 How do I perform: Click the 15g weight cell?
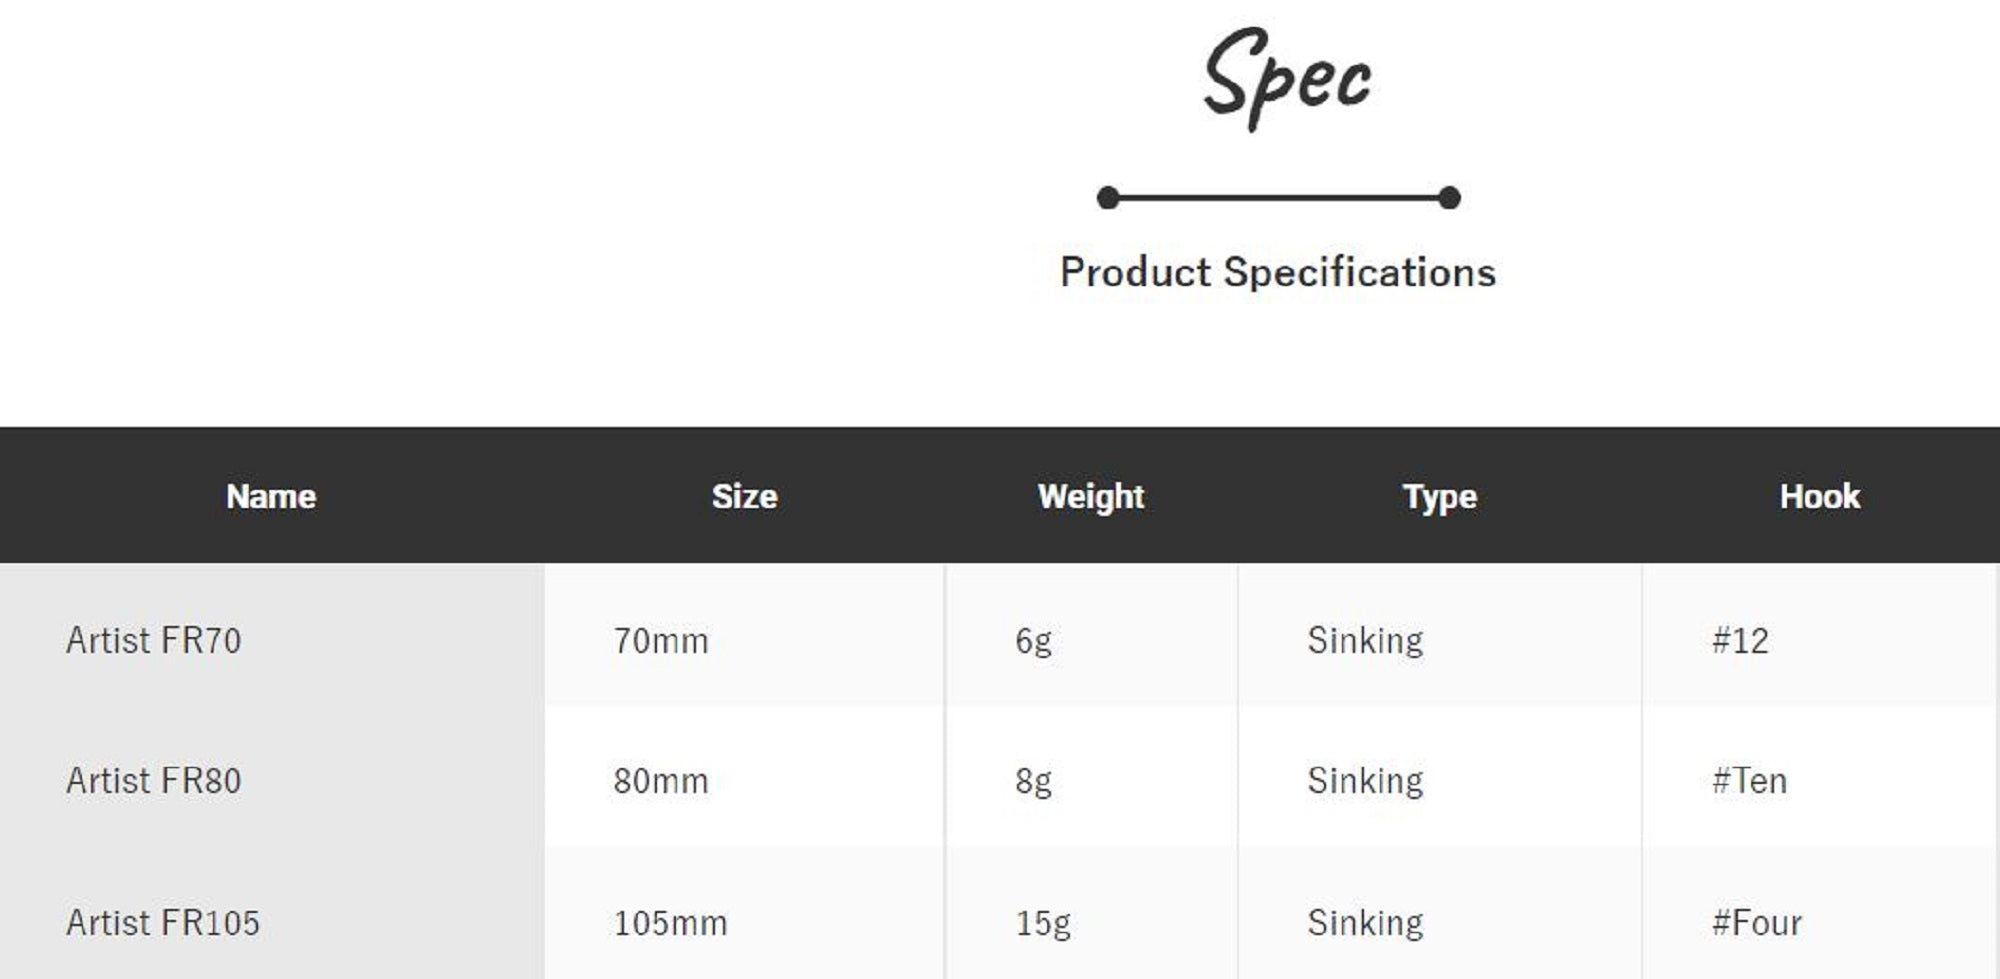tap(1043, 922)
